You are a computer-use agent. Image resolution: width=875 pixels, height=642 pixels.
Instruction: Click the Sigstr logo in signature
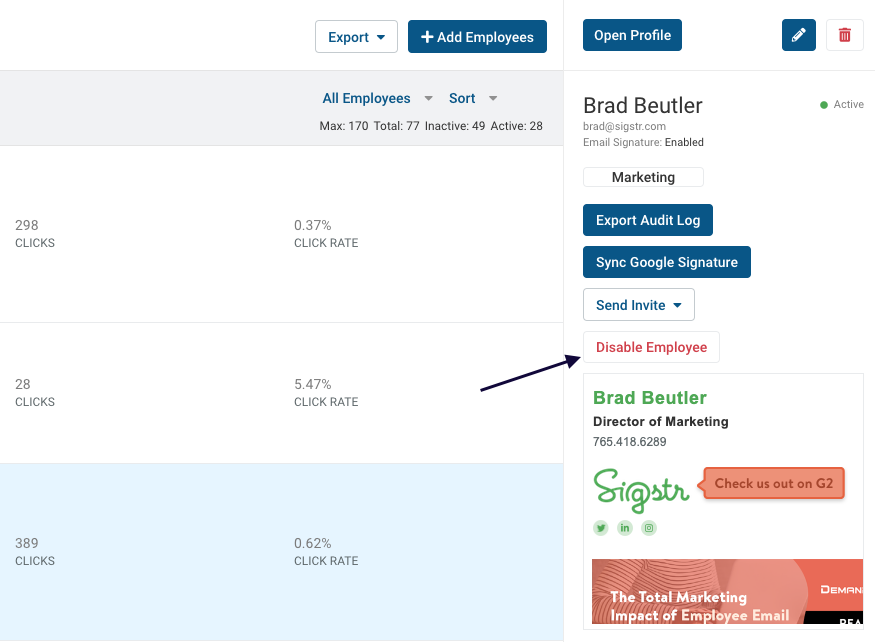tap(641, 490)
